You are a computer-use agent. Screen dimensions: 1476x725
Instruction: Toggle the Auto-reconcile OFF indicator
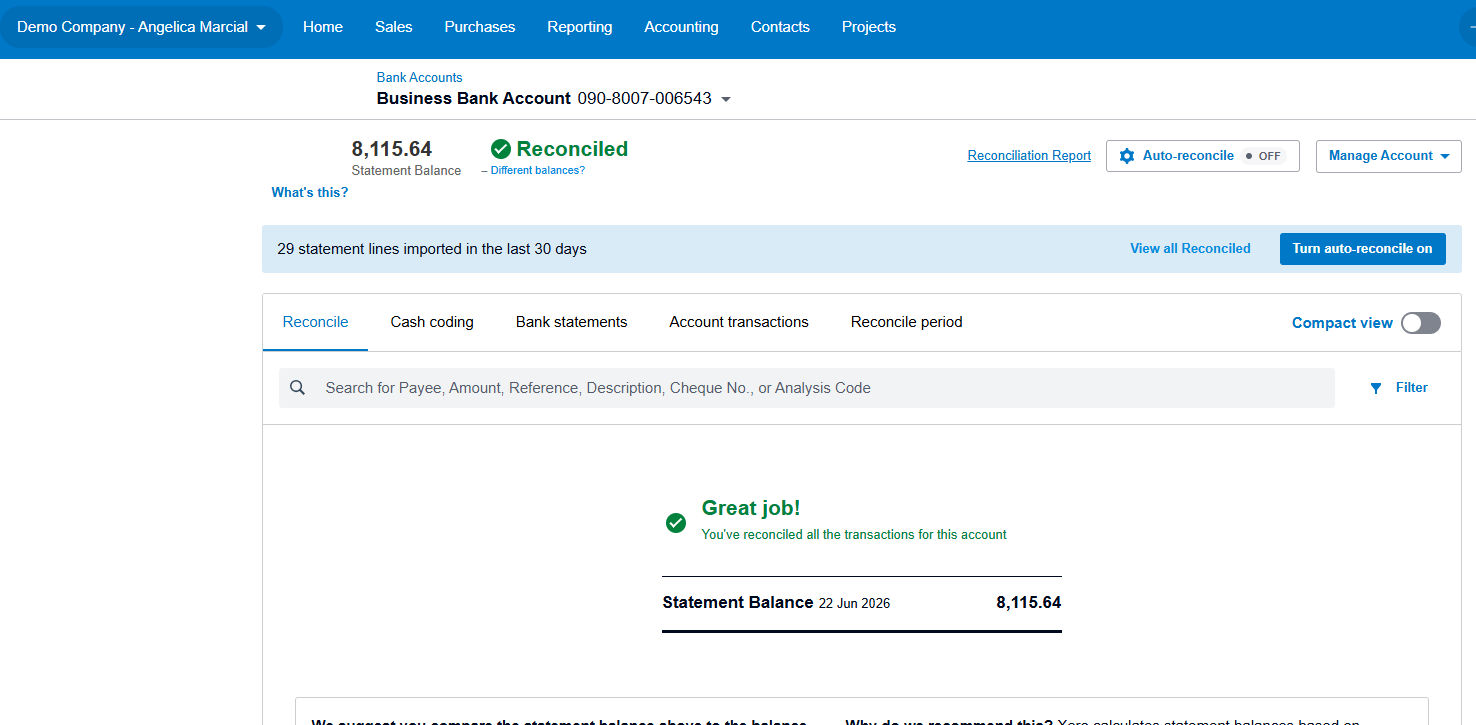point(1263,156)
